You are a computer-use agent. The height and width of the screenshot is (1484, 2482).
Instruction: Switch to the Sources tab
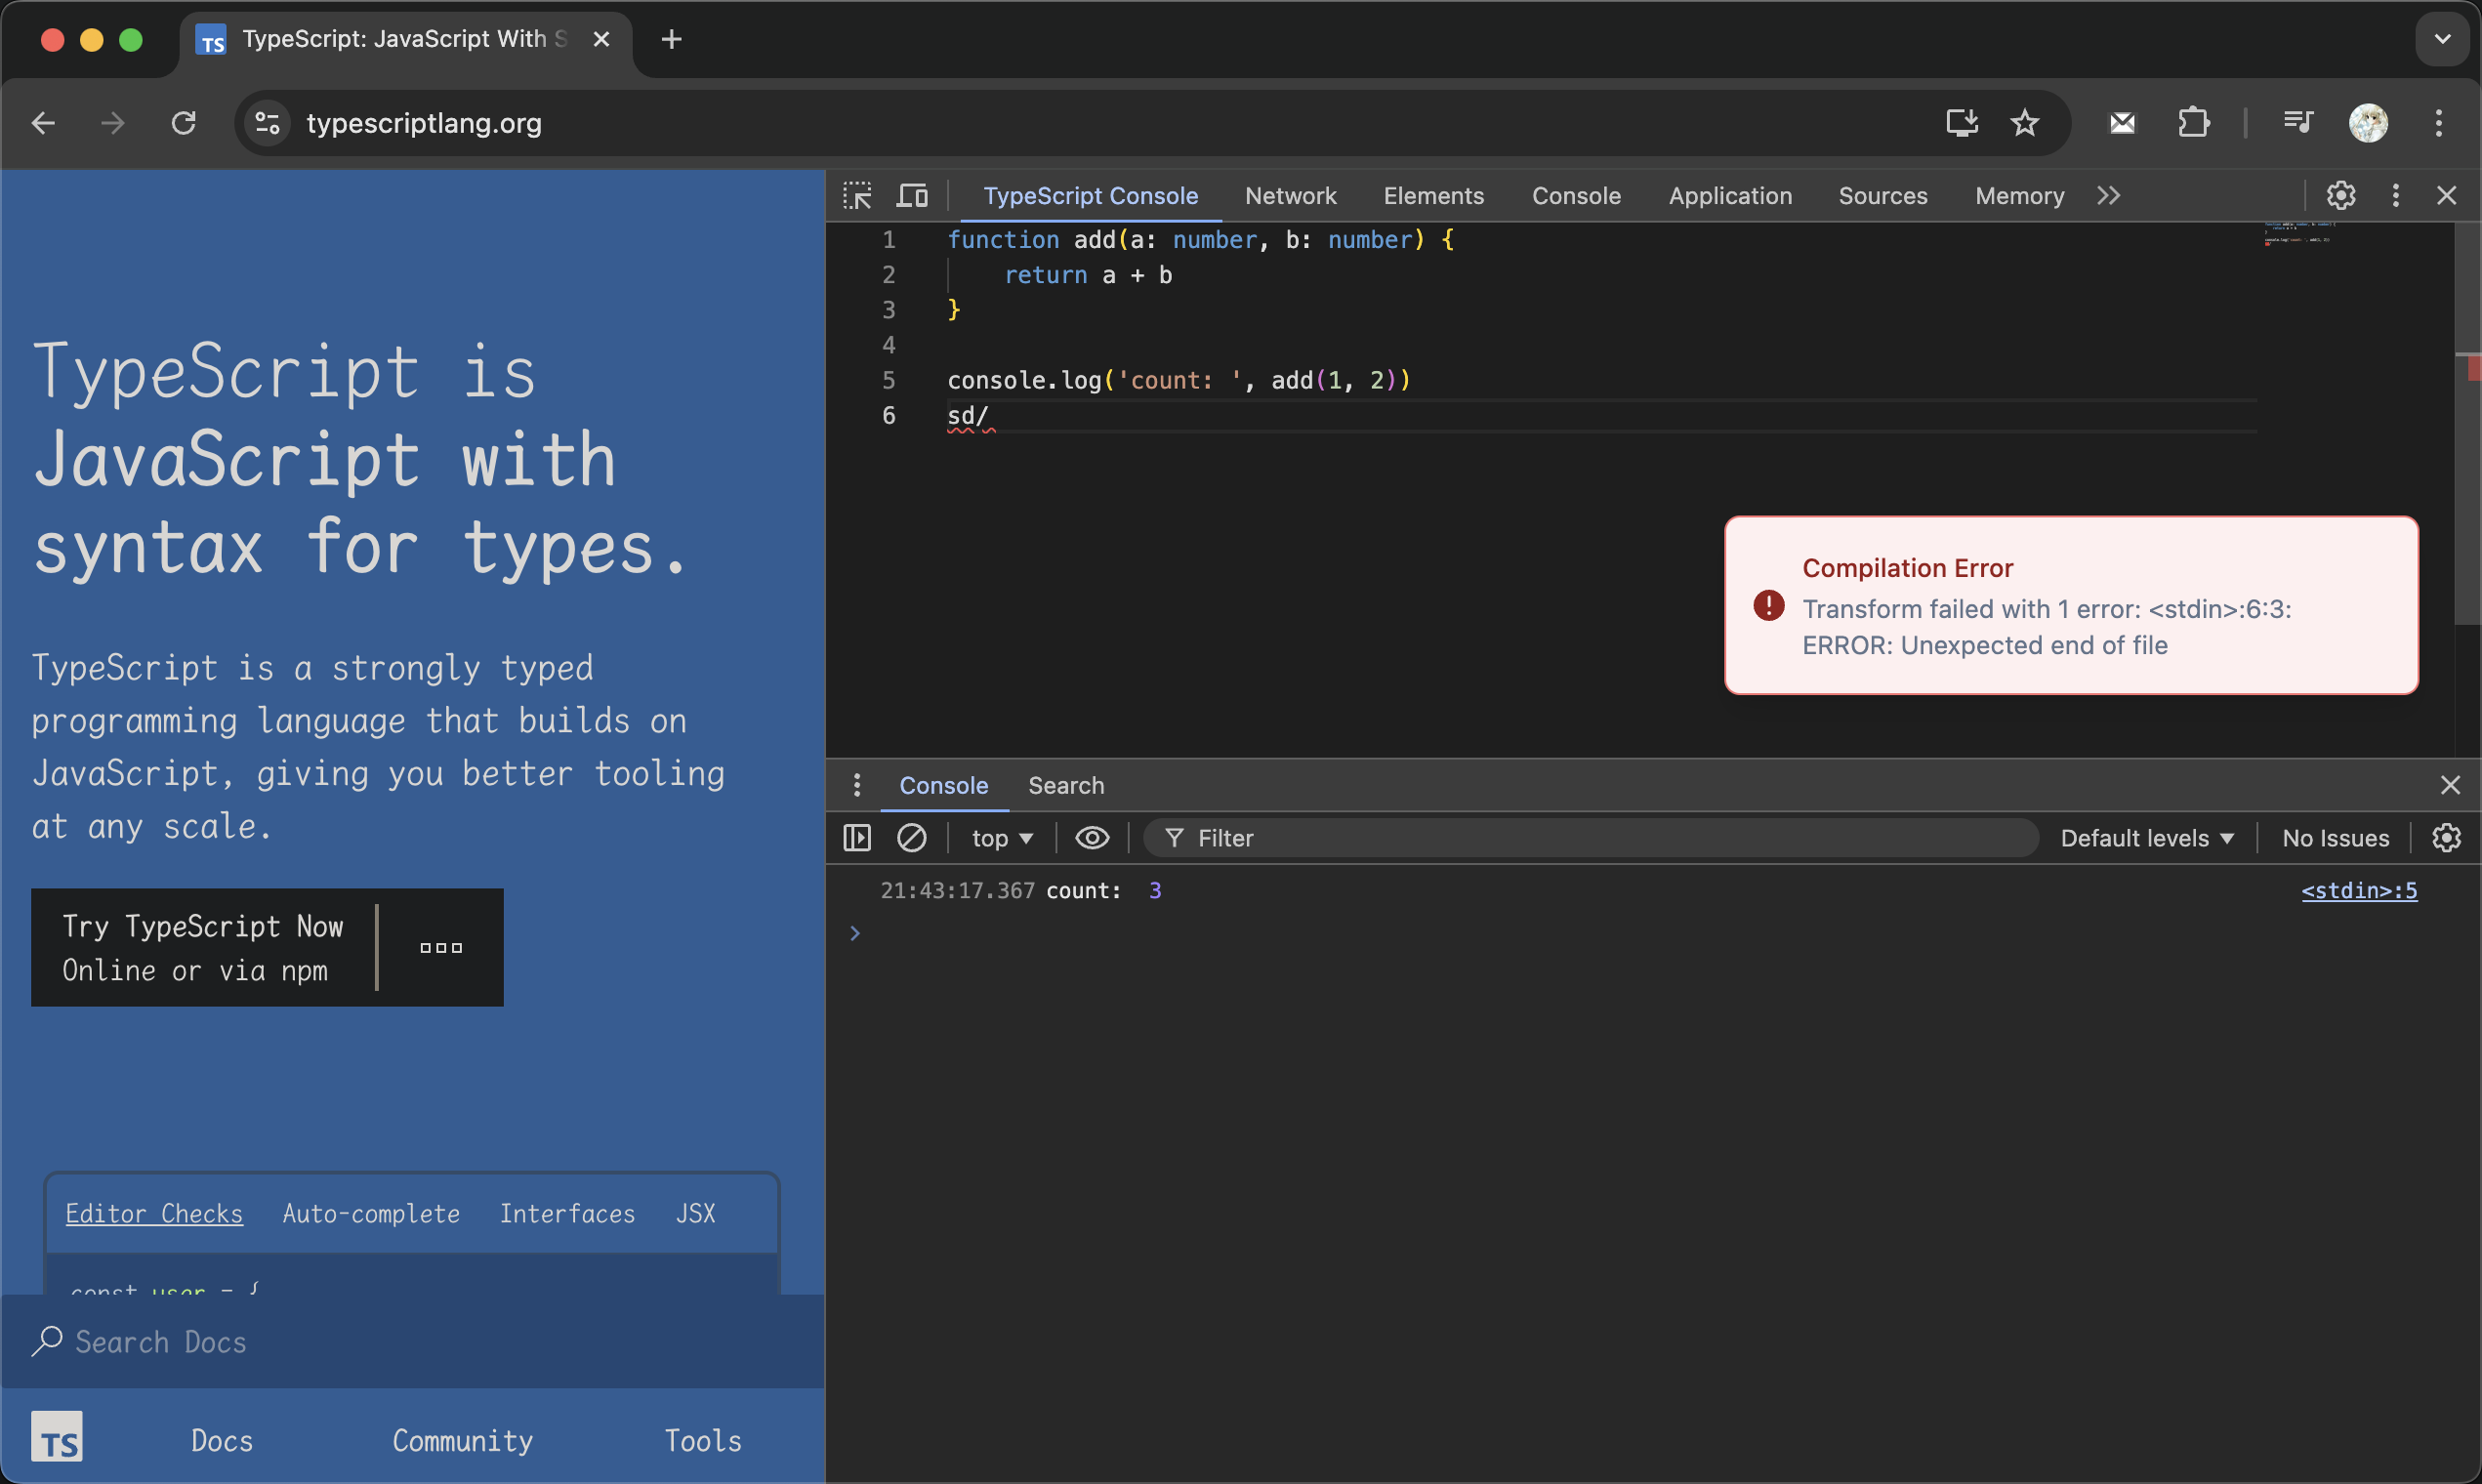(x=1882, y=196)
